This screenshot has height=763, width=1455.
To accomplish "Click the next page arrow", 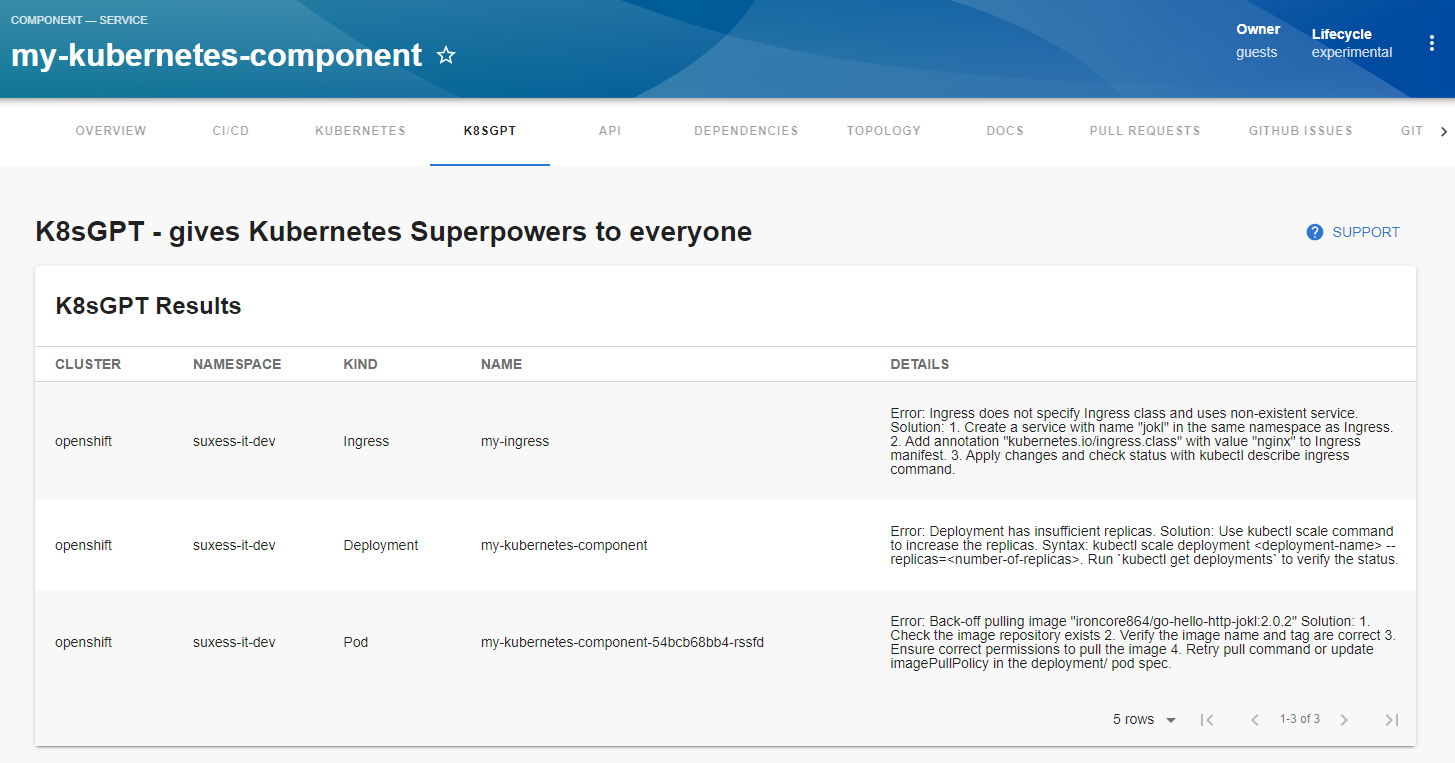I will 1343,719.
